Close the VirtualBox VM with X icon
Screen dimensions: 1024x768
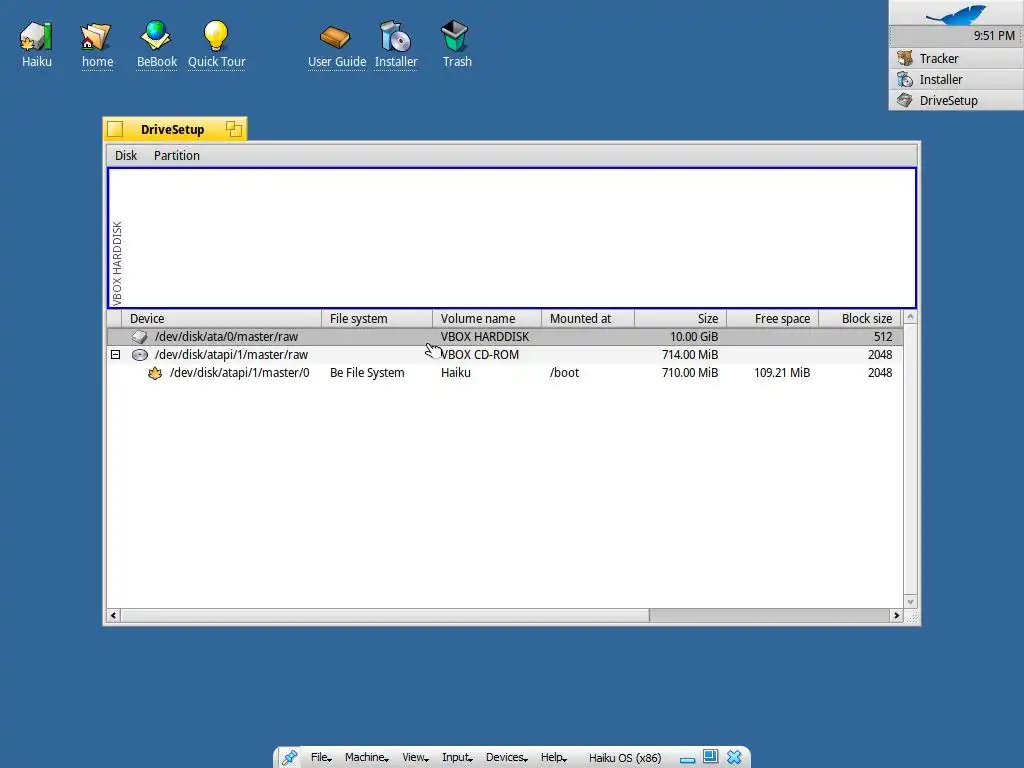735,757
